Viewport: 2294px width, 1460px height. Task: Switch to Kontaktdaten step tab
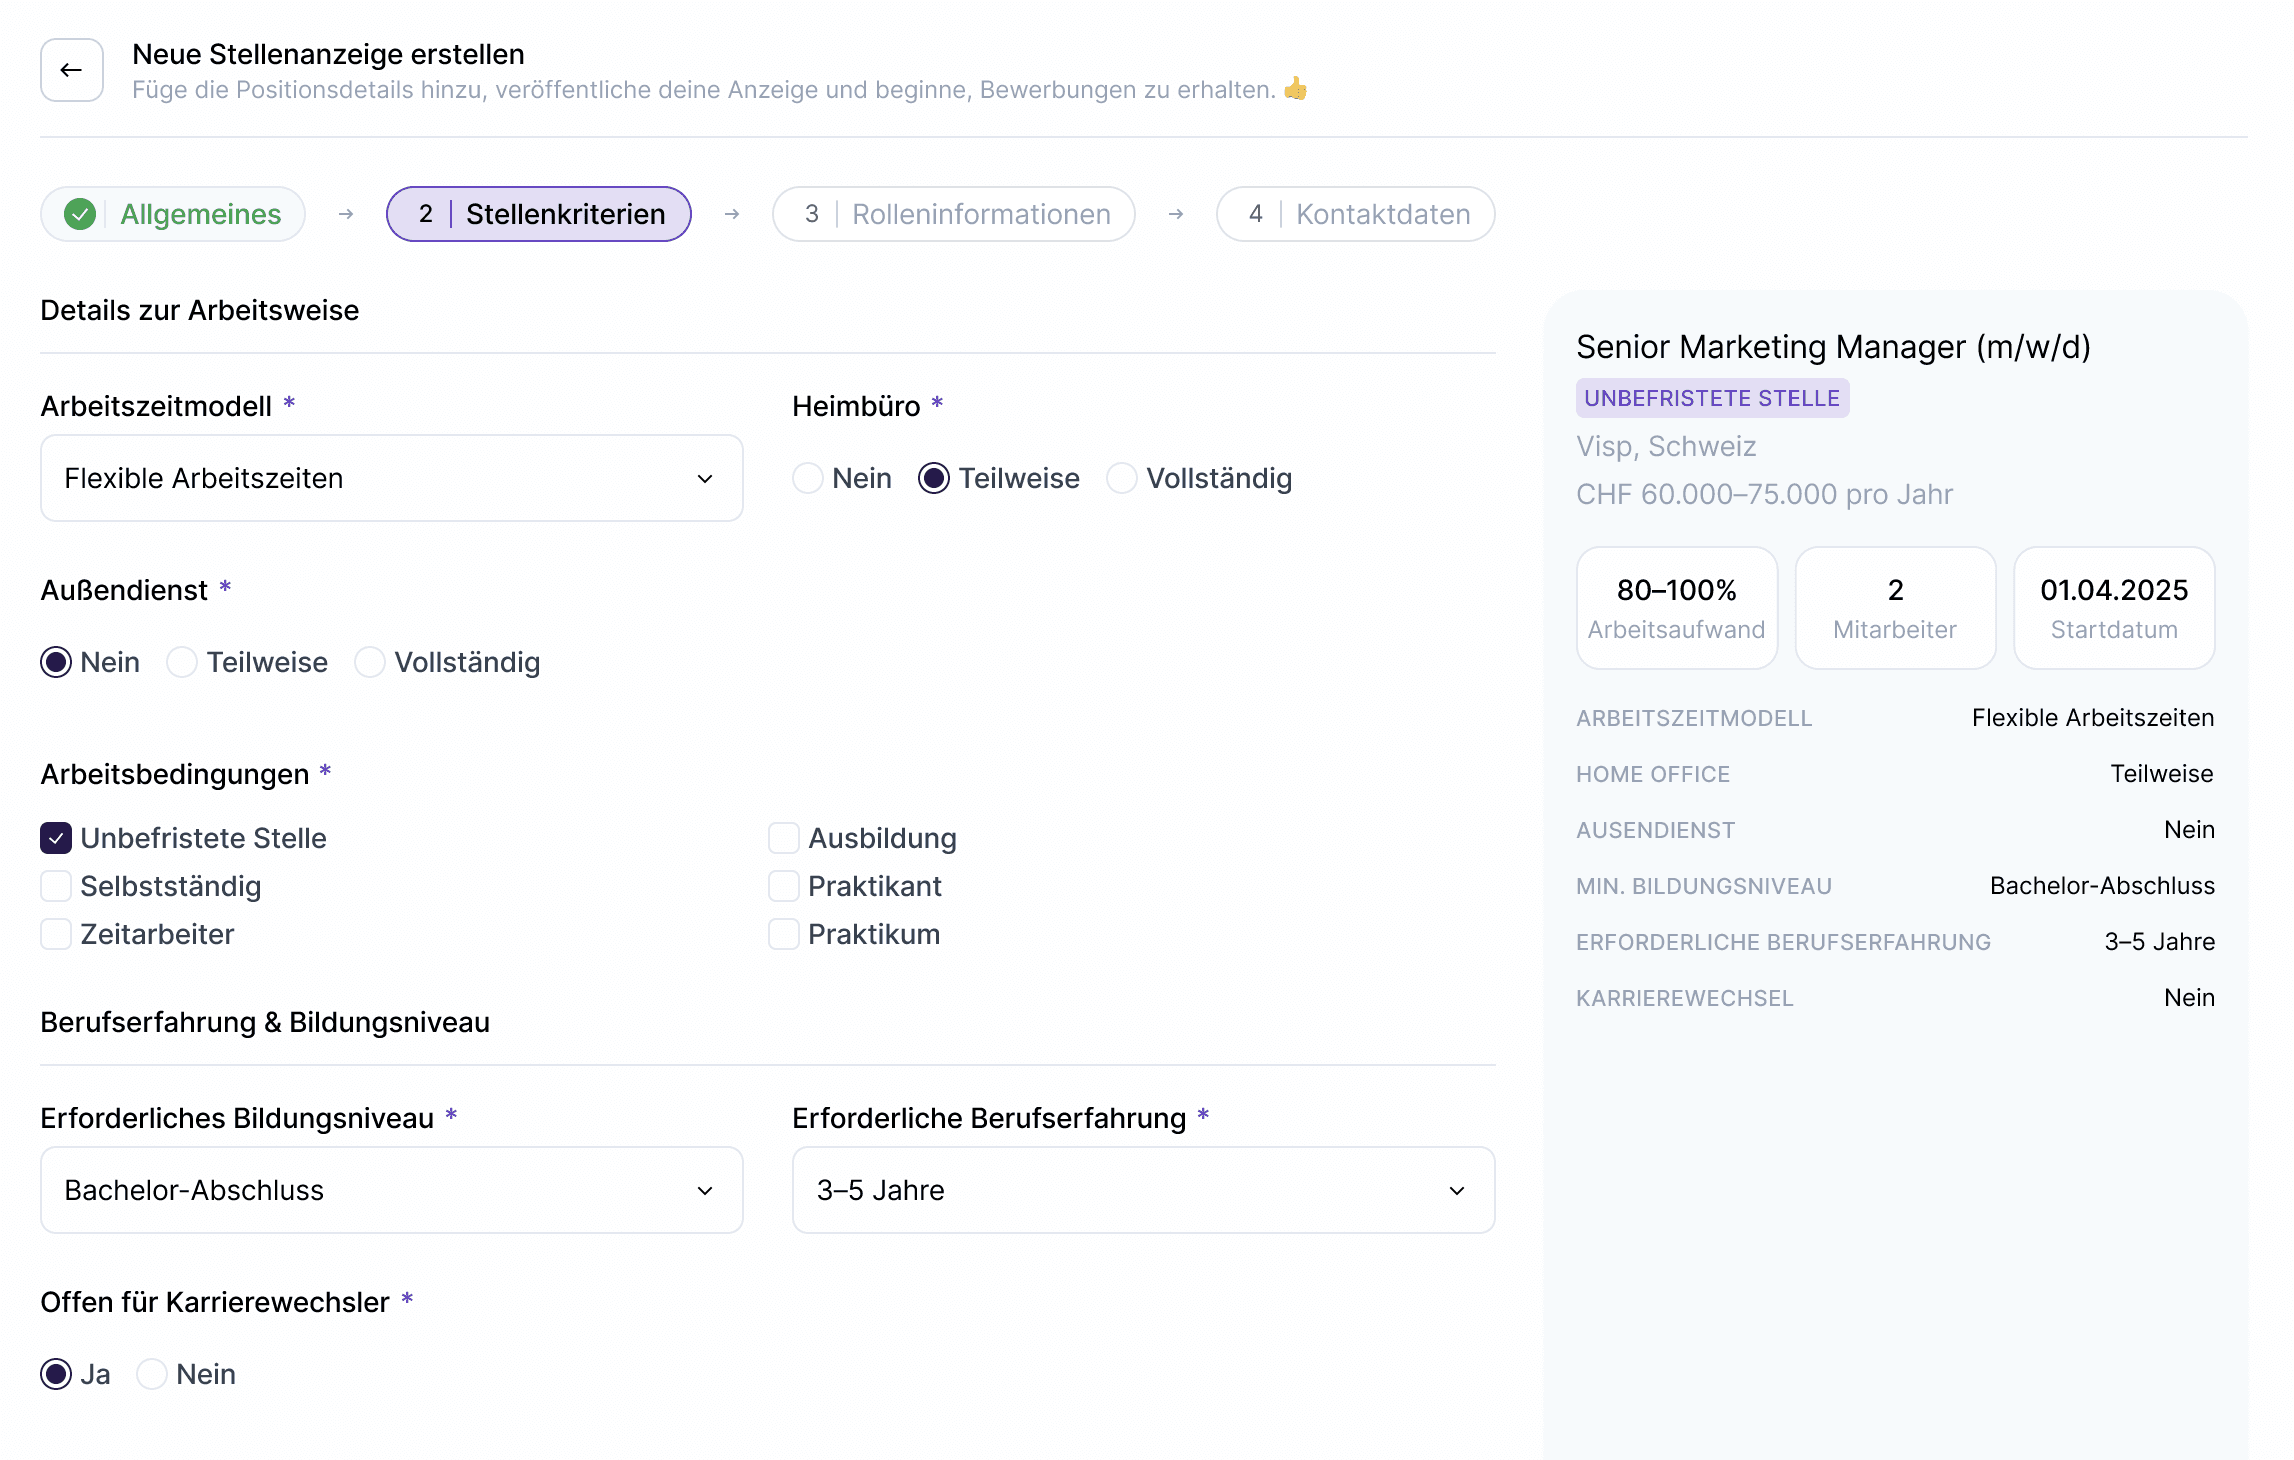[1355, 214]
